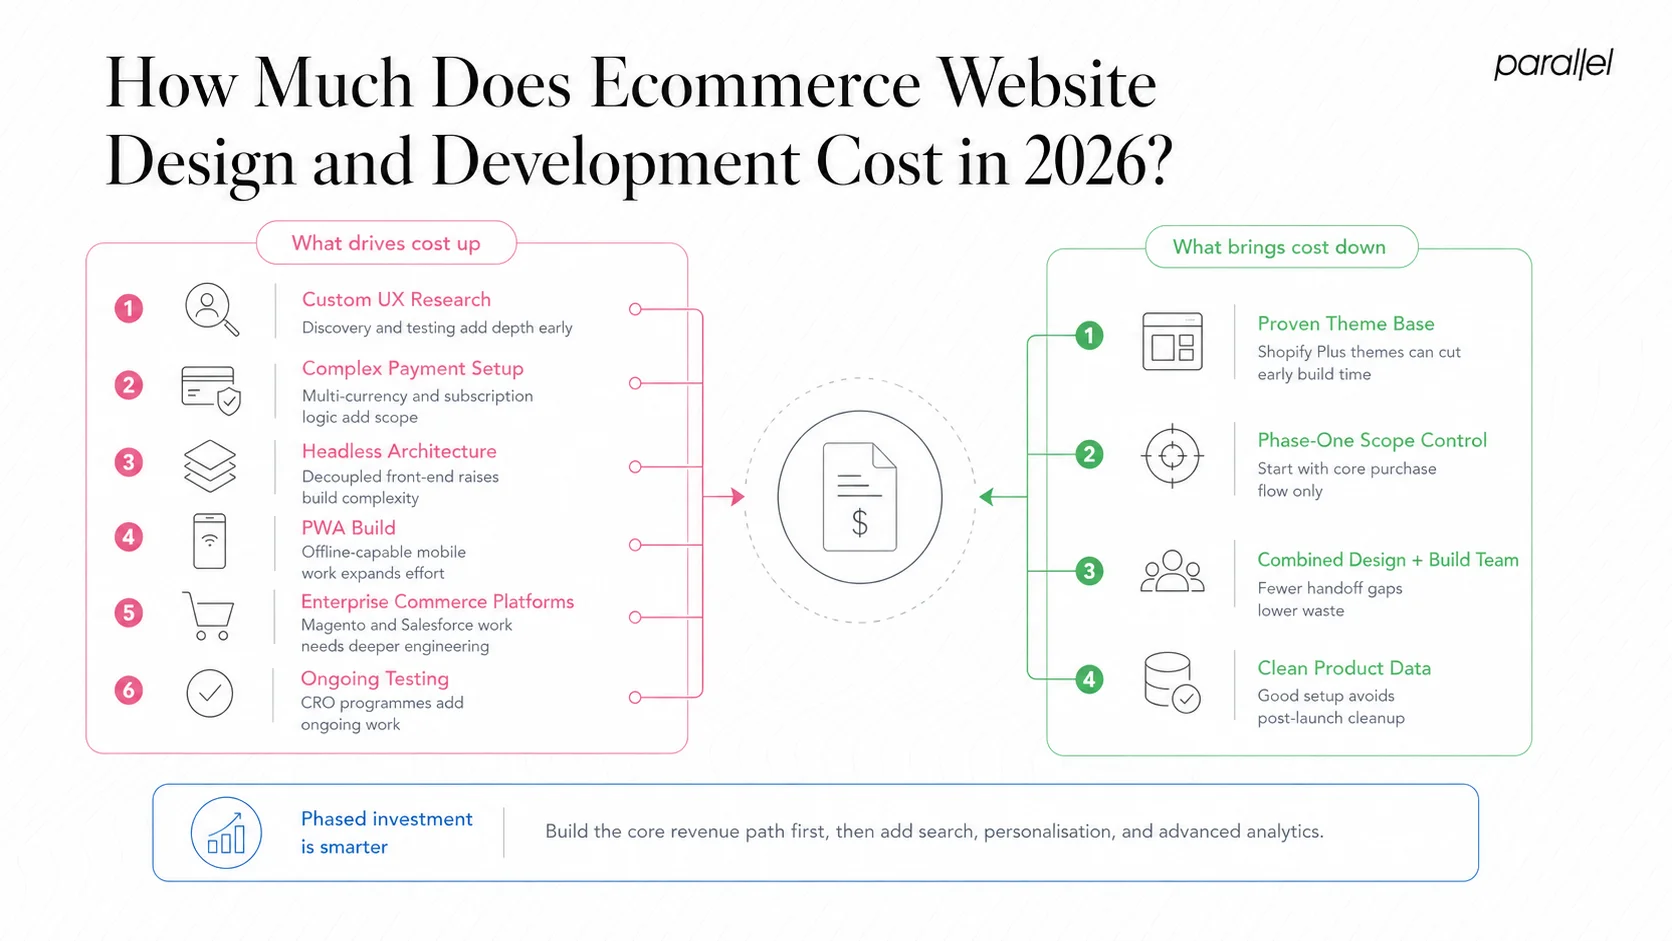Screen dimensions: 1672x941
Task: Select the shopping cart icon for Enterprise Commerce Platforms
Action: point(208,615)
